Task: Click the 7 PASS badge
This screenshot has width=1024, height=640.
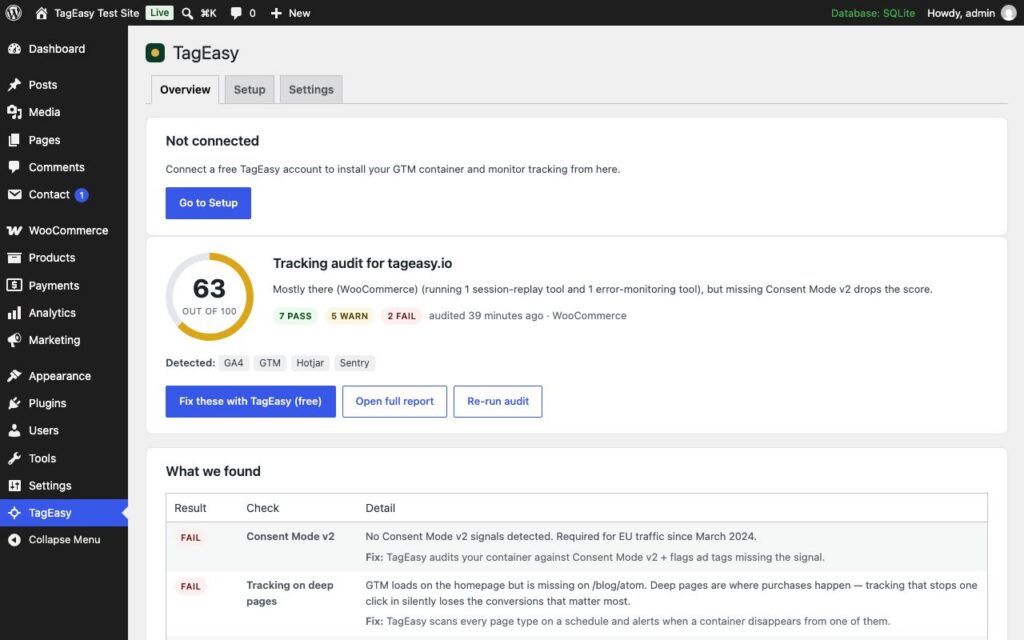Action: tap(295, 316)
